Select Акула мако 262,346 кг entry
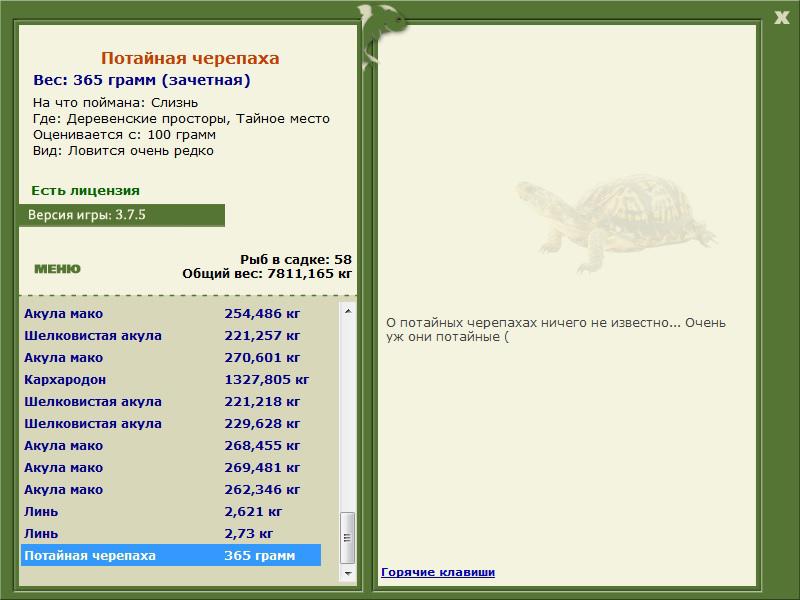The width and height of the screenshot is (800, 600). (171, 489)
